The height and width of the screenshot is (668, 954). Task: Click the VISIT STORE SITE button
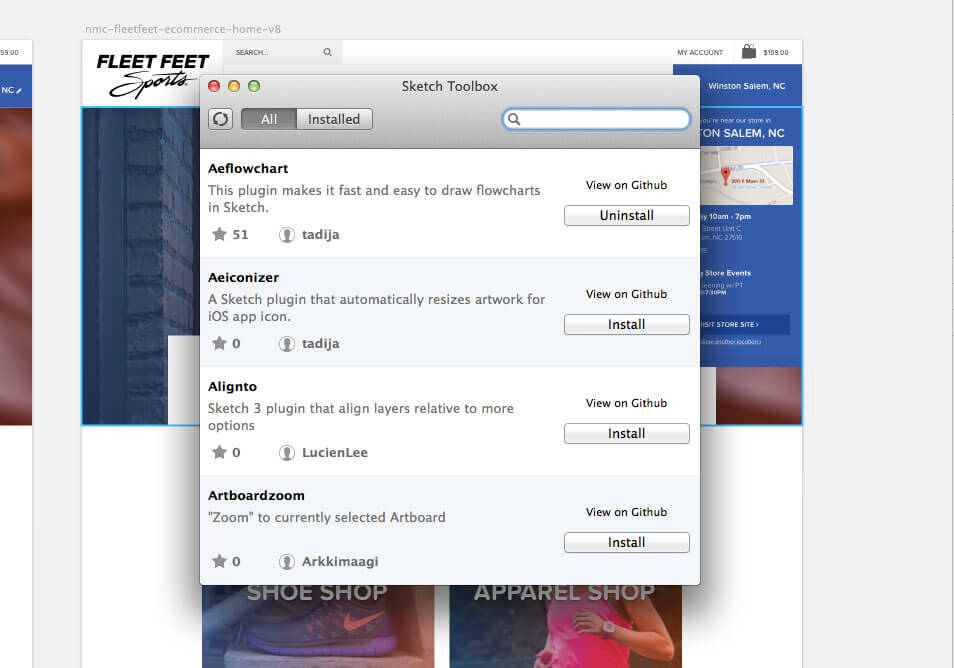745,325
